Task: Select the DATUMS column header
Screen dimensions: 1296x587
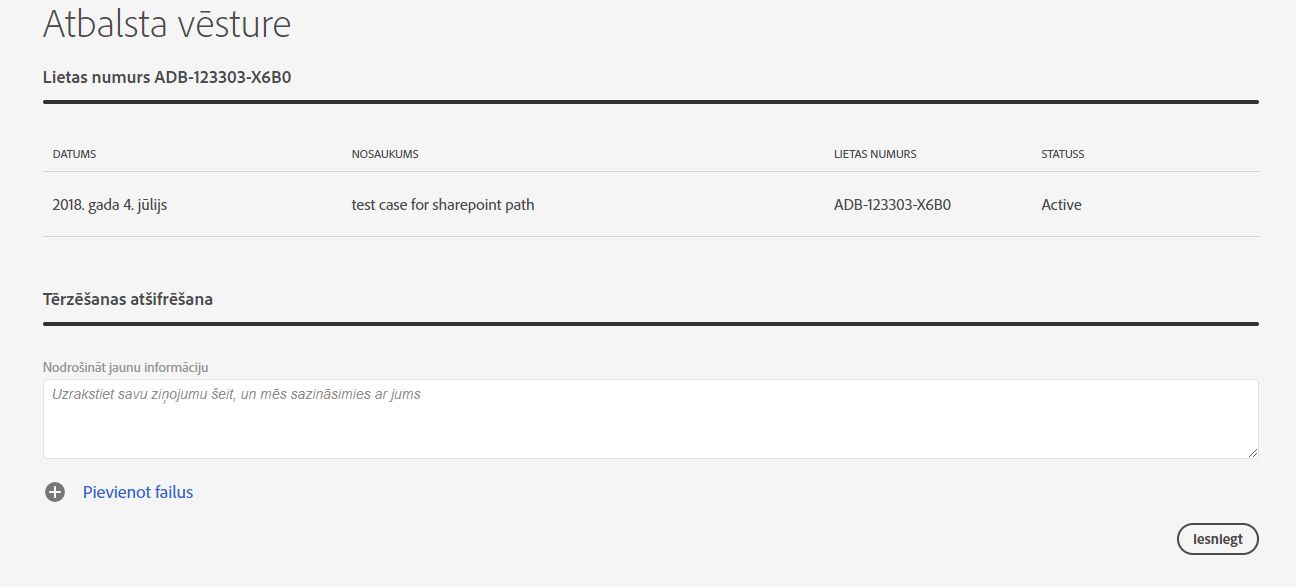Action: coord(74,154)
